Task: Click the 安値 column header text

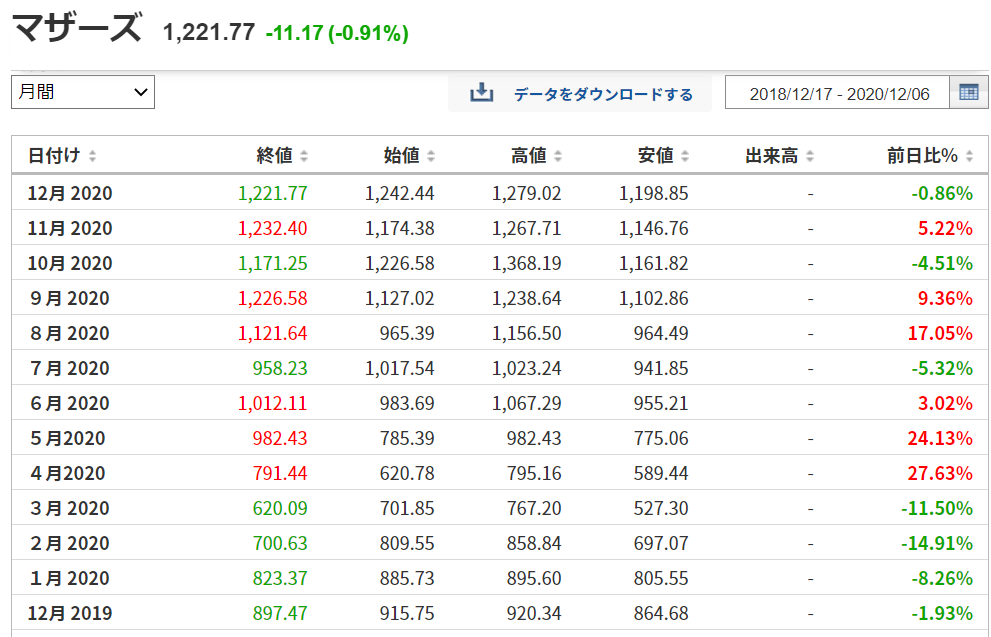Action: pos(655,156)
